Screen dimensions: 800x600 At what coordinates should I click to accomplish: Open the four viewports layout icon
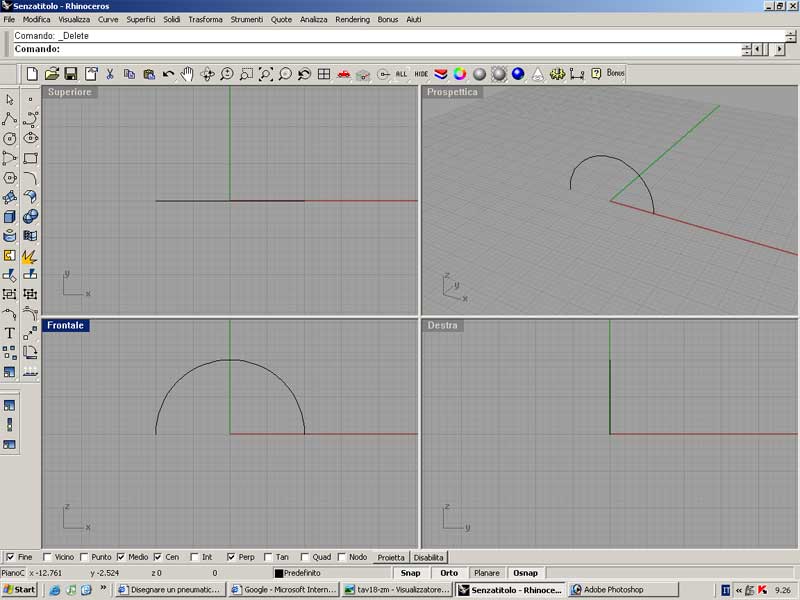(x=324, y=74)
